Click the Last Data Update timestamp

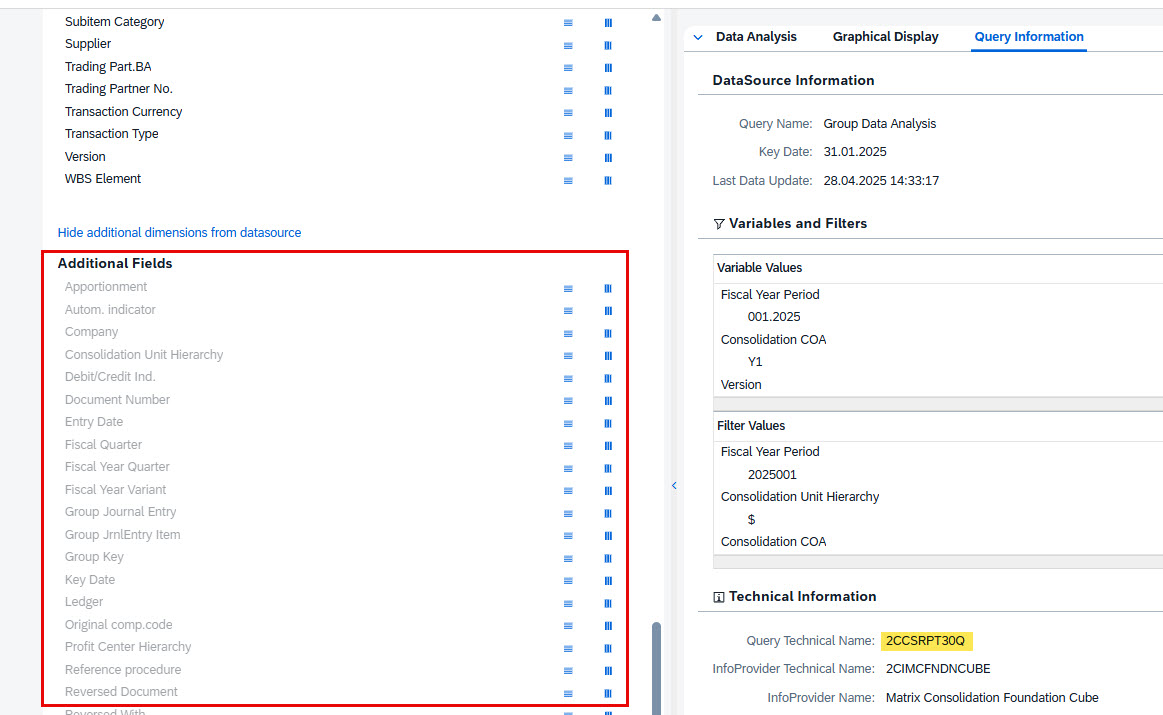pos(881,180)
